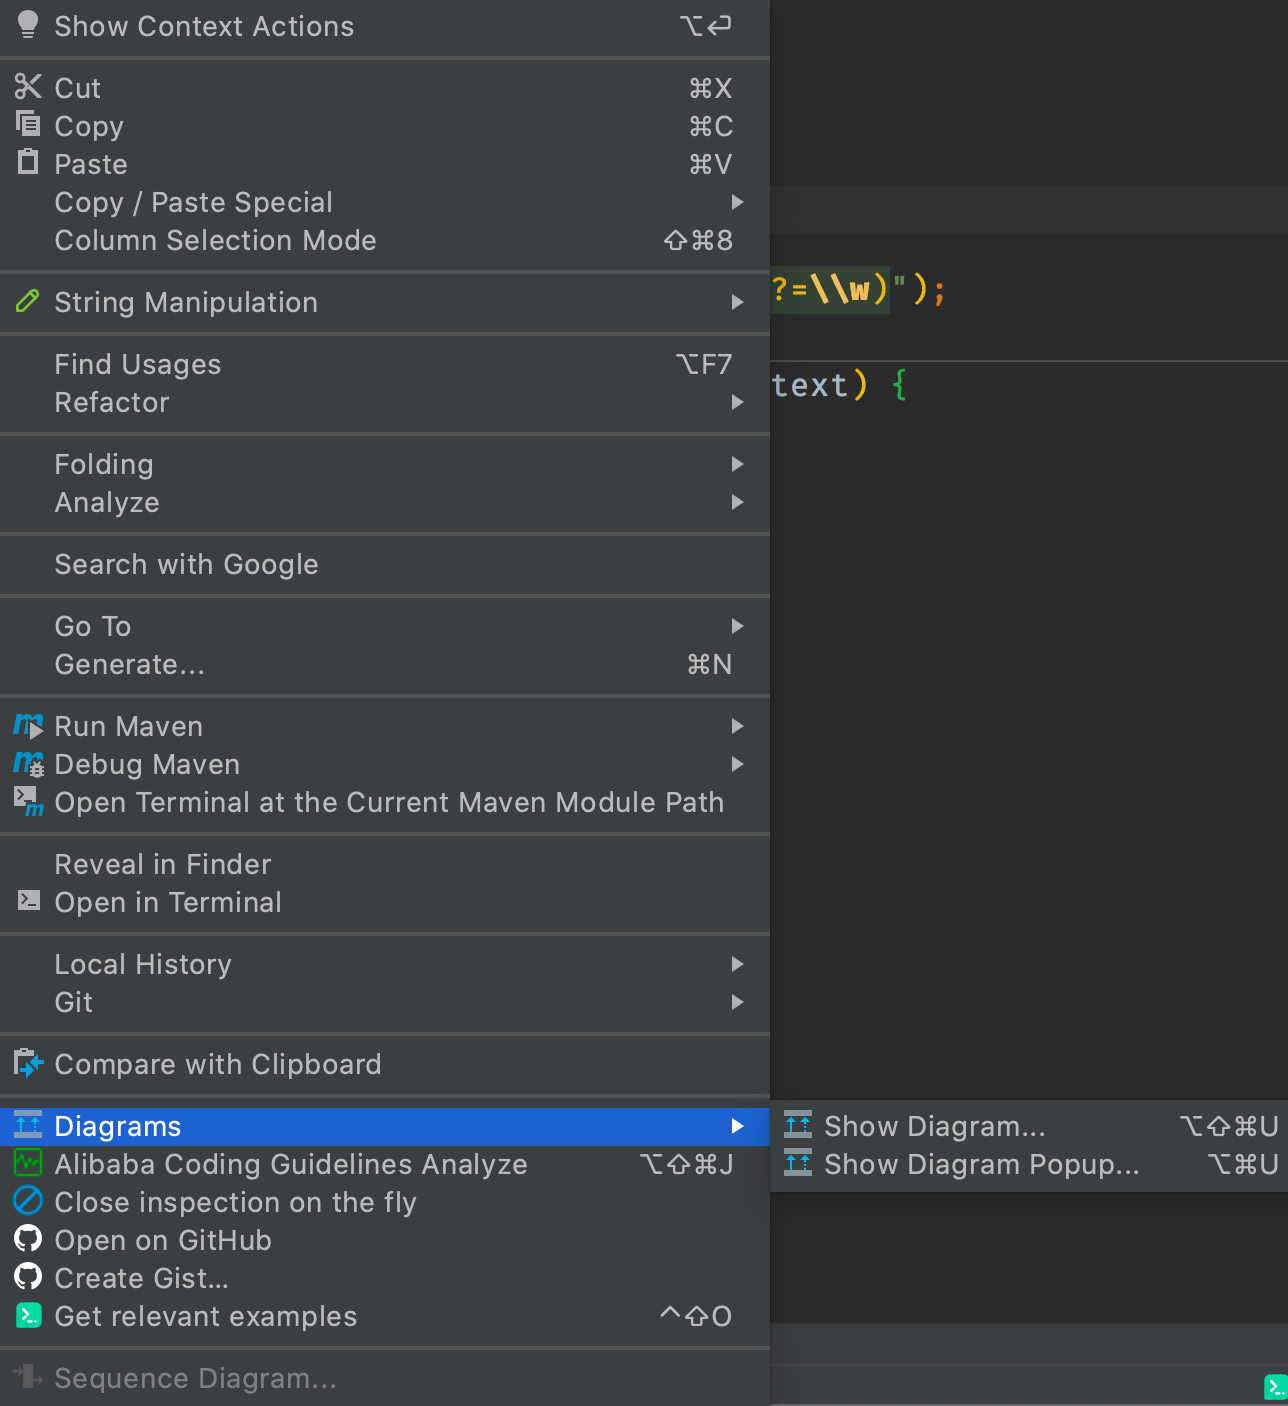Select Search with Google
This screenshot has width=1288, height=1406.
pos(186,565)
